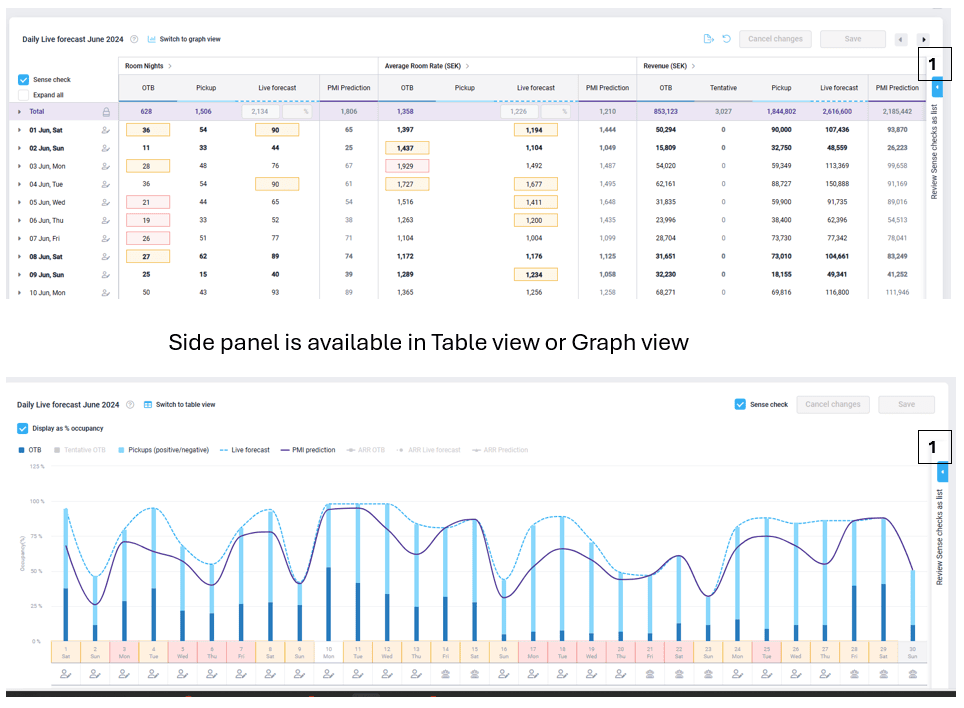Expand the Room Nights column group
Image resolution: width=964 pixels, height=708 pixels.
170,66
